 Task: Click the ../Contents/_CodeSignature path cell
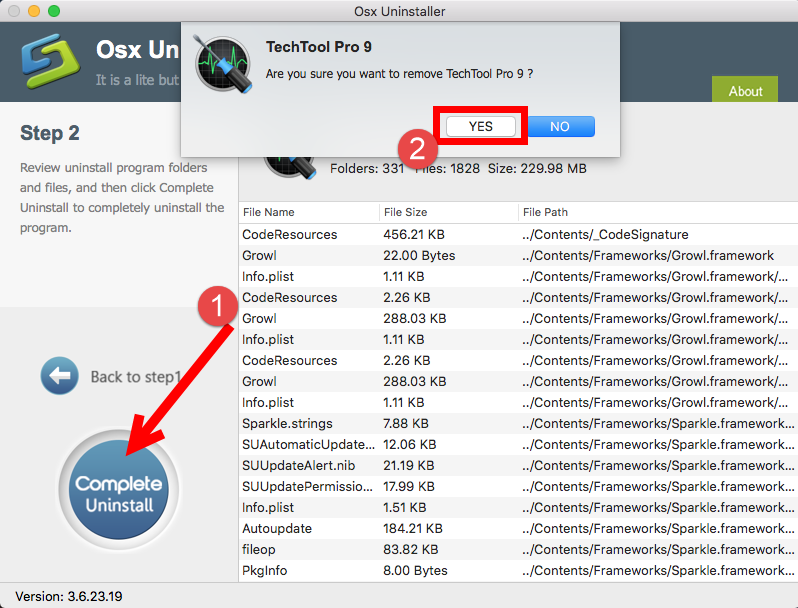pyautogui.click(x=605, y=235)
